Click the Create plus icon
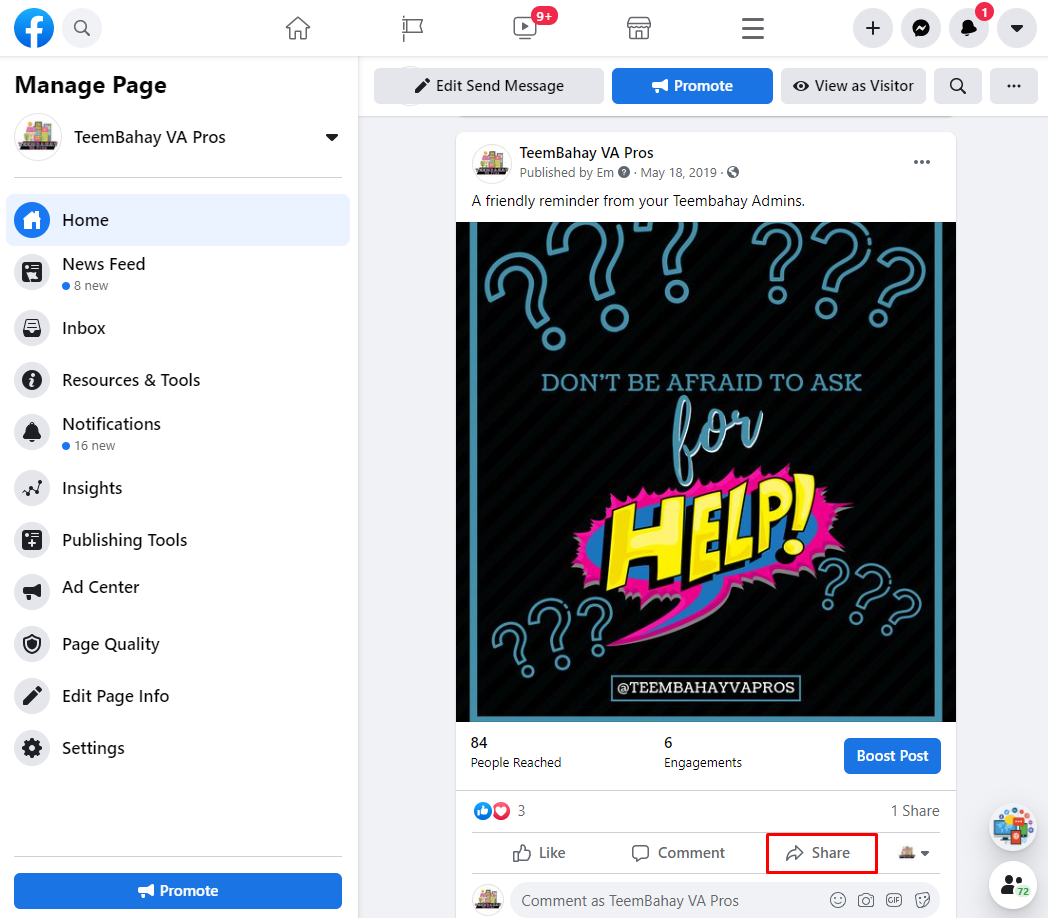1048x918 pixels. click(872, 28)
